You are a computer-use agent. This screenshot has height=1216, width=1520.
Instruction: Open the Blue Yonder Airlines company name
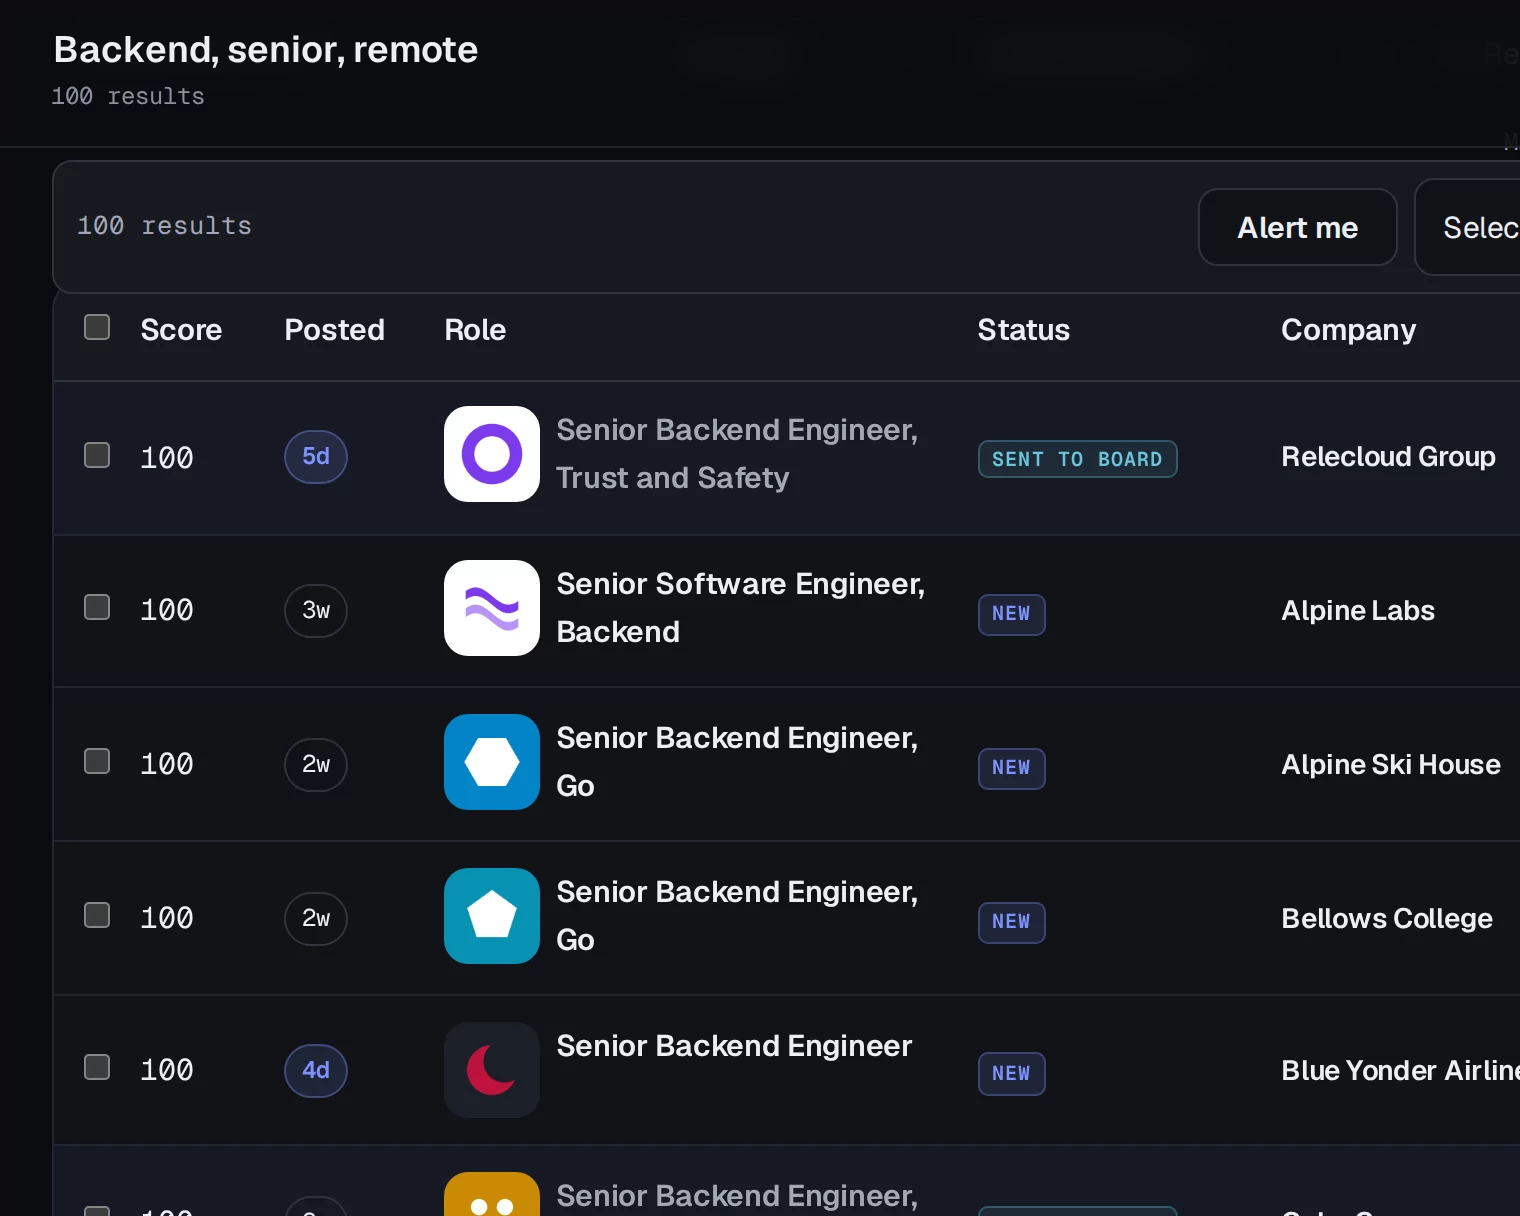point(1401,1071)
